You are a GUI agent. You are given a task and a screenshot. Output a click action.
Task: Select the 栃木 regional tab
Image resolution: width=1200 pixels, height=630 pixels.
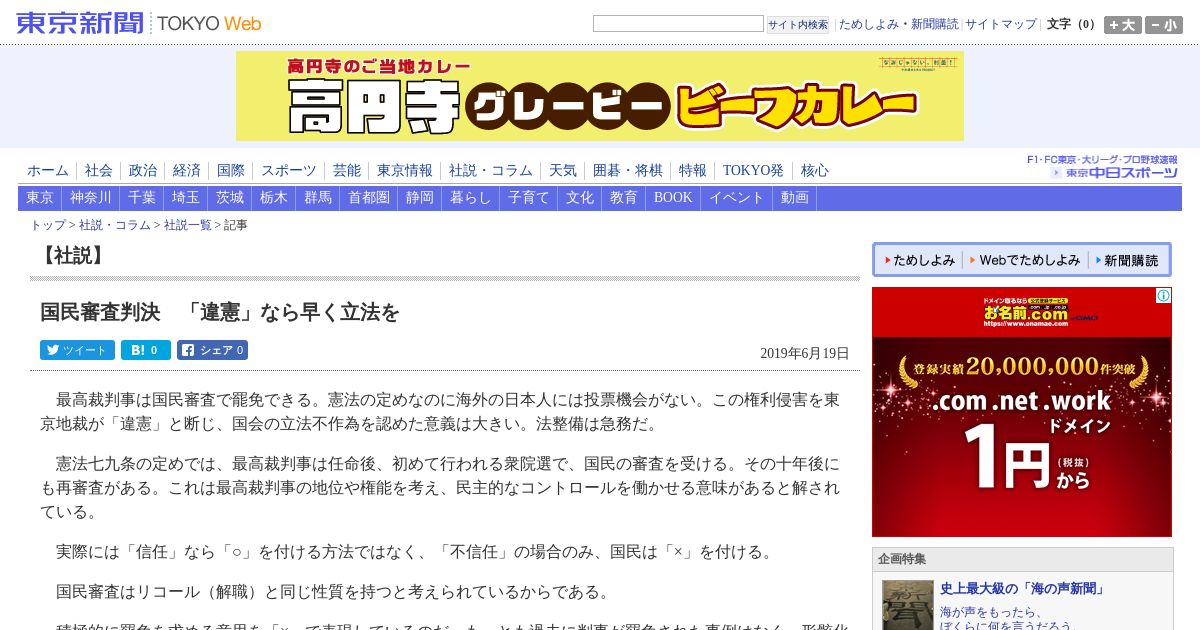click(274, 198)
